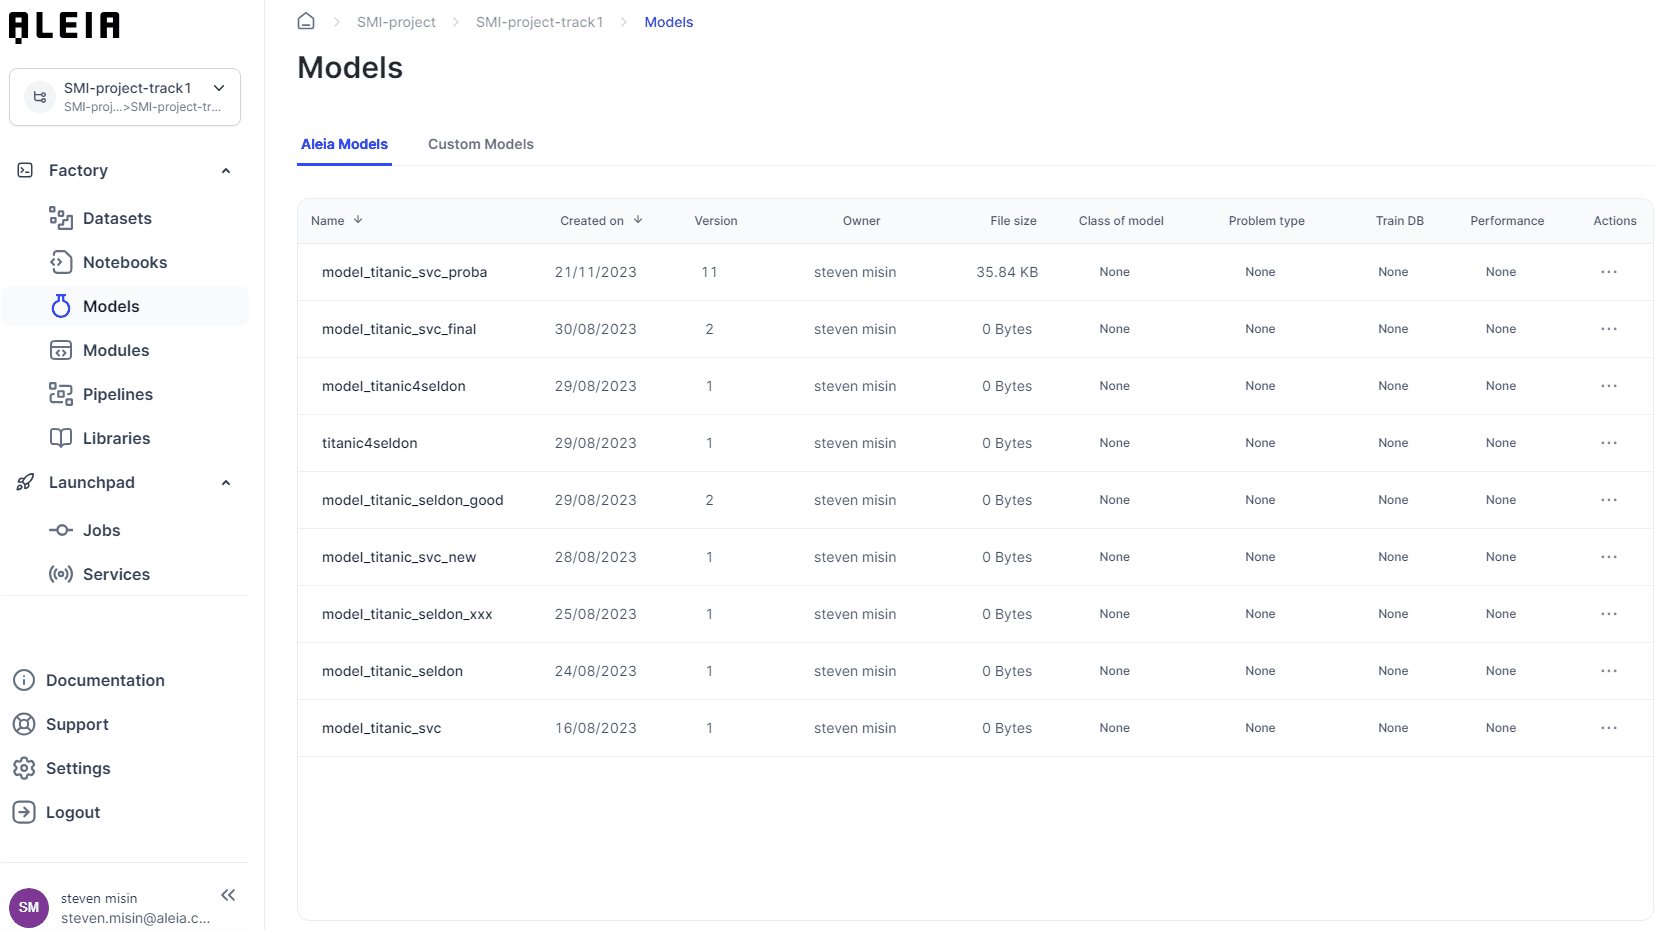Click the Jobs icon under Launchpad
Viewport: 1670px width, 930px height.
[x=61, y=530]
